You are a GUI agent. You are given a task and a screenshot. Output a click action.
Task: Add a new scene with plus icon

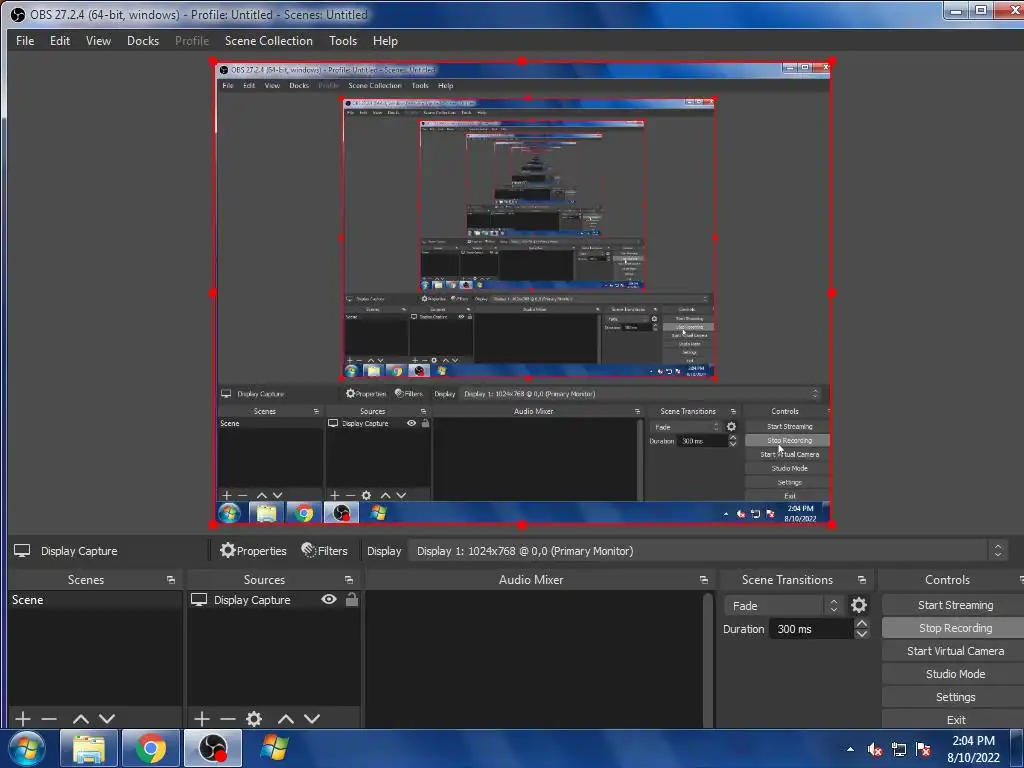23,719
